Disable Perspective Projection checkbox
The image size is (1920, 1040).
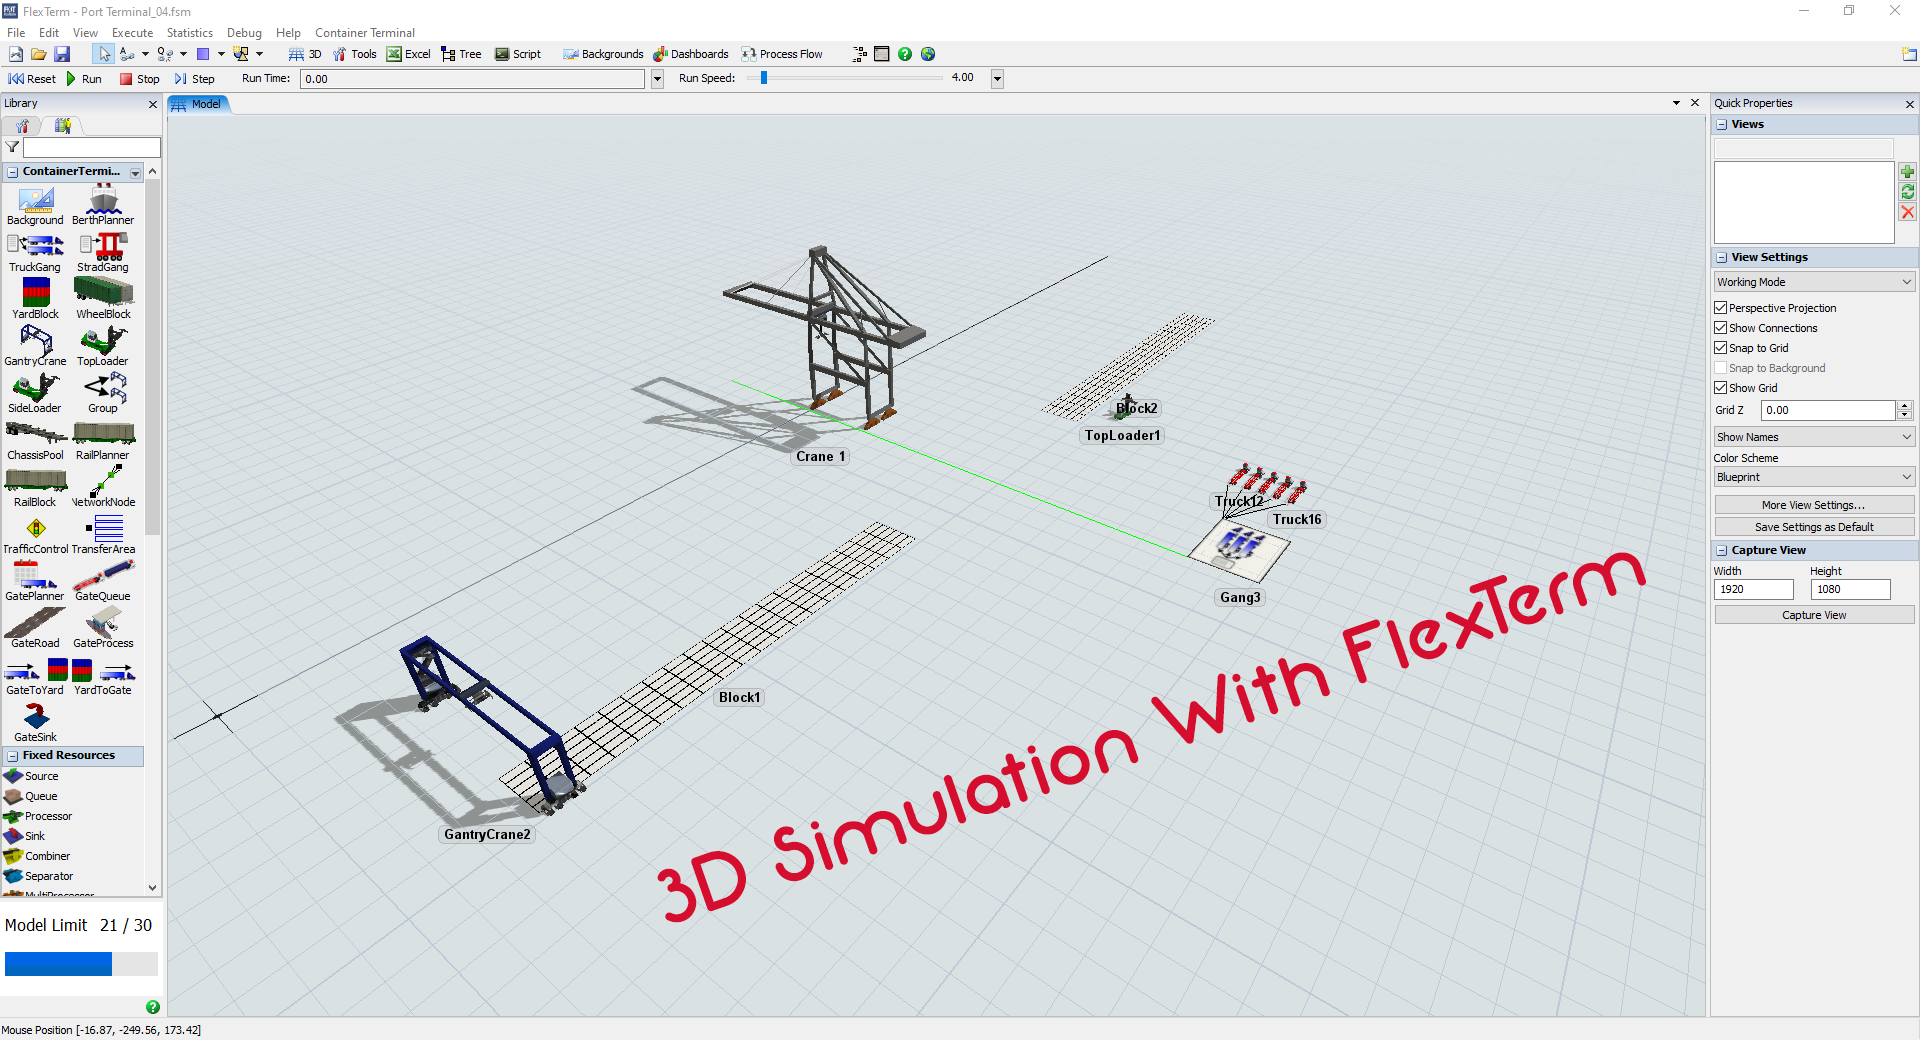click(x=1721, y=308)
